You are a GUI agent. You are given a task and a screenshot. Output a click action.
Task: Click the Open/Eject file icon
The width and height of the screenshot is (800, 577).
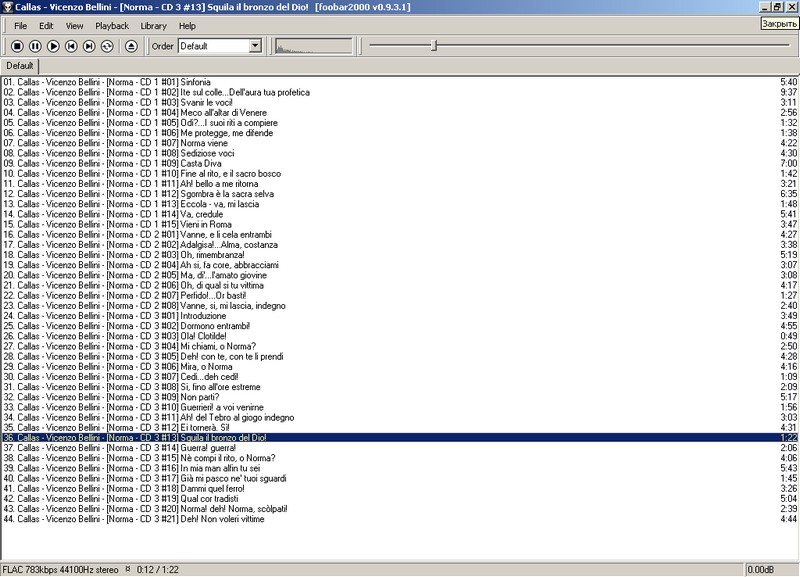pyautogui.click(x=131, y=46)
